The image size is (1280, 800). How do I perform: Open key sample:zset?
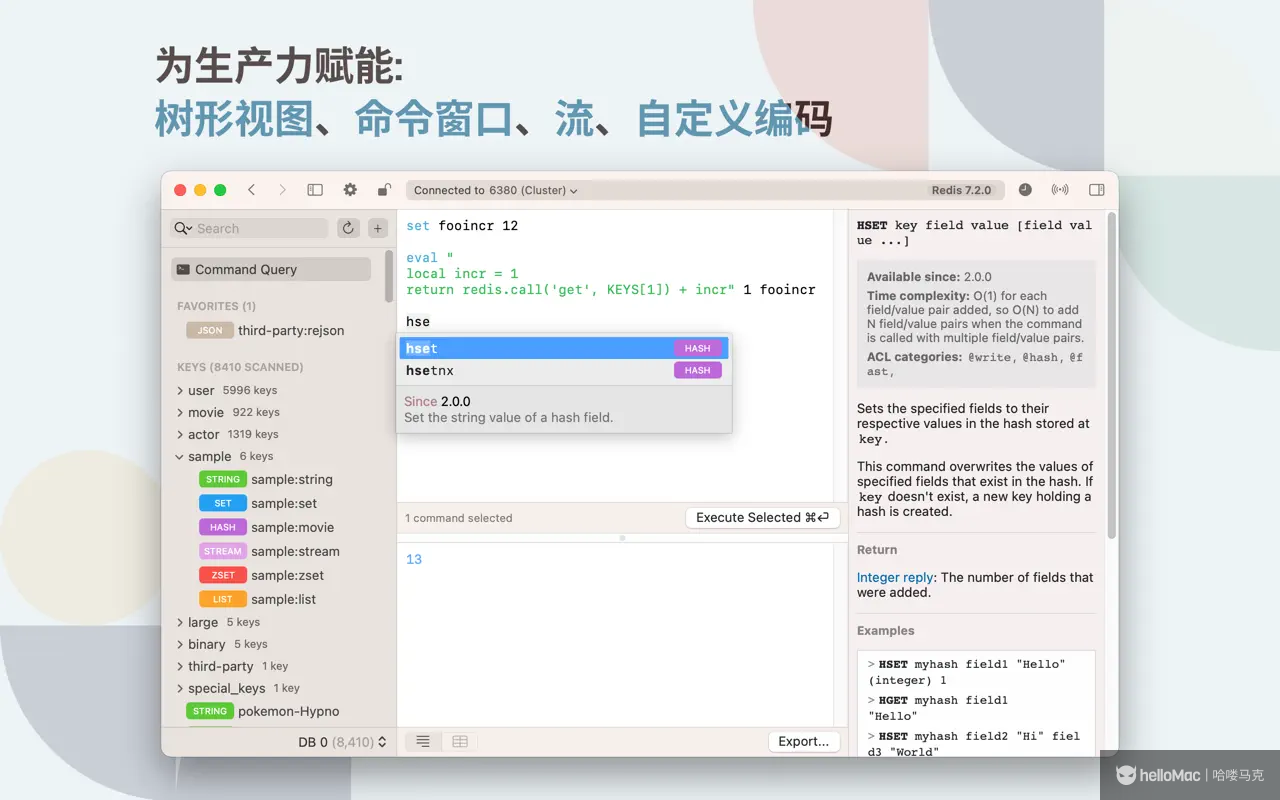[288, 575]
